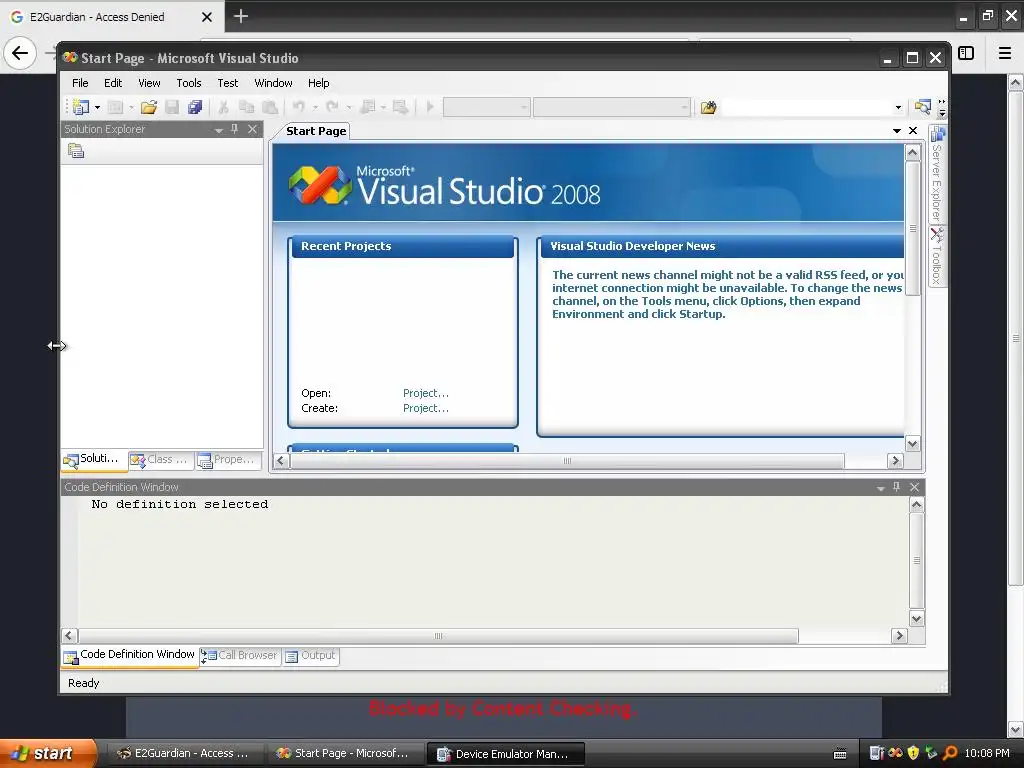Open the New Project dropdown arrow
Image resolution: width=1024 pixels, height=768 pixels.
point(97,107)
